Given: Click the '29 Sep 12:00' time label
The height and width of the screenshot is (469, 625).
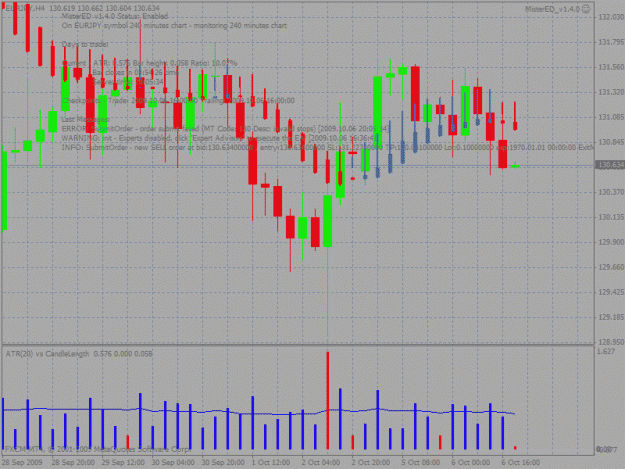Looking at the screenshot, I should [x=123, y=462].
